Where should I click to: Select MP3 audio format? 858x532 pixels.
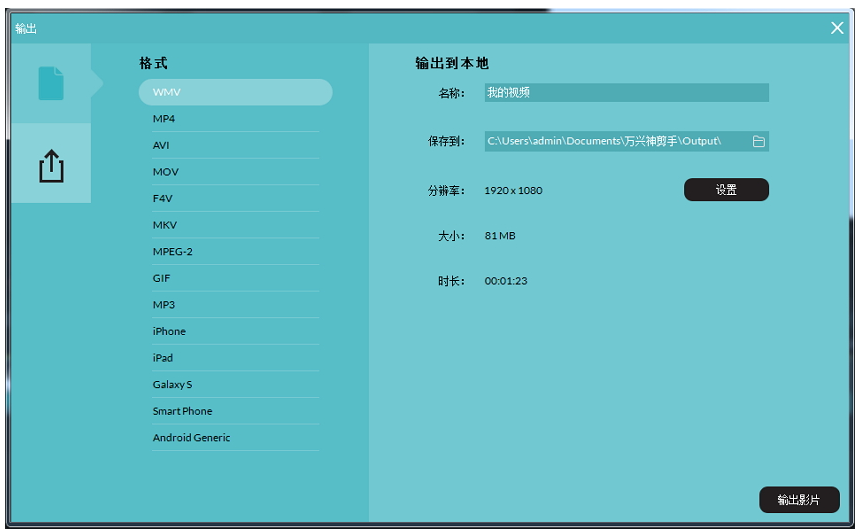(x=235, y=305)
